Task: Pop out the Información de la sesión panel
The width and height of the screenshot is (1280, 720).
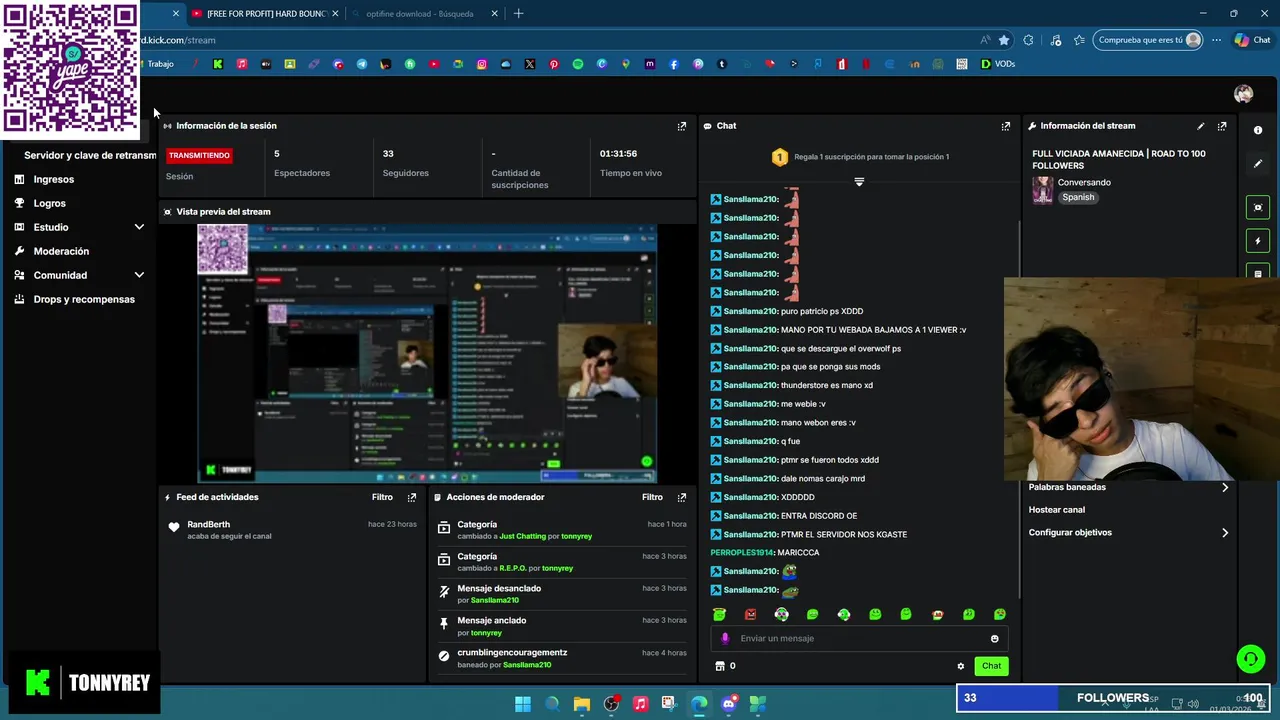Action: click(682, 126)
